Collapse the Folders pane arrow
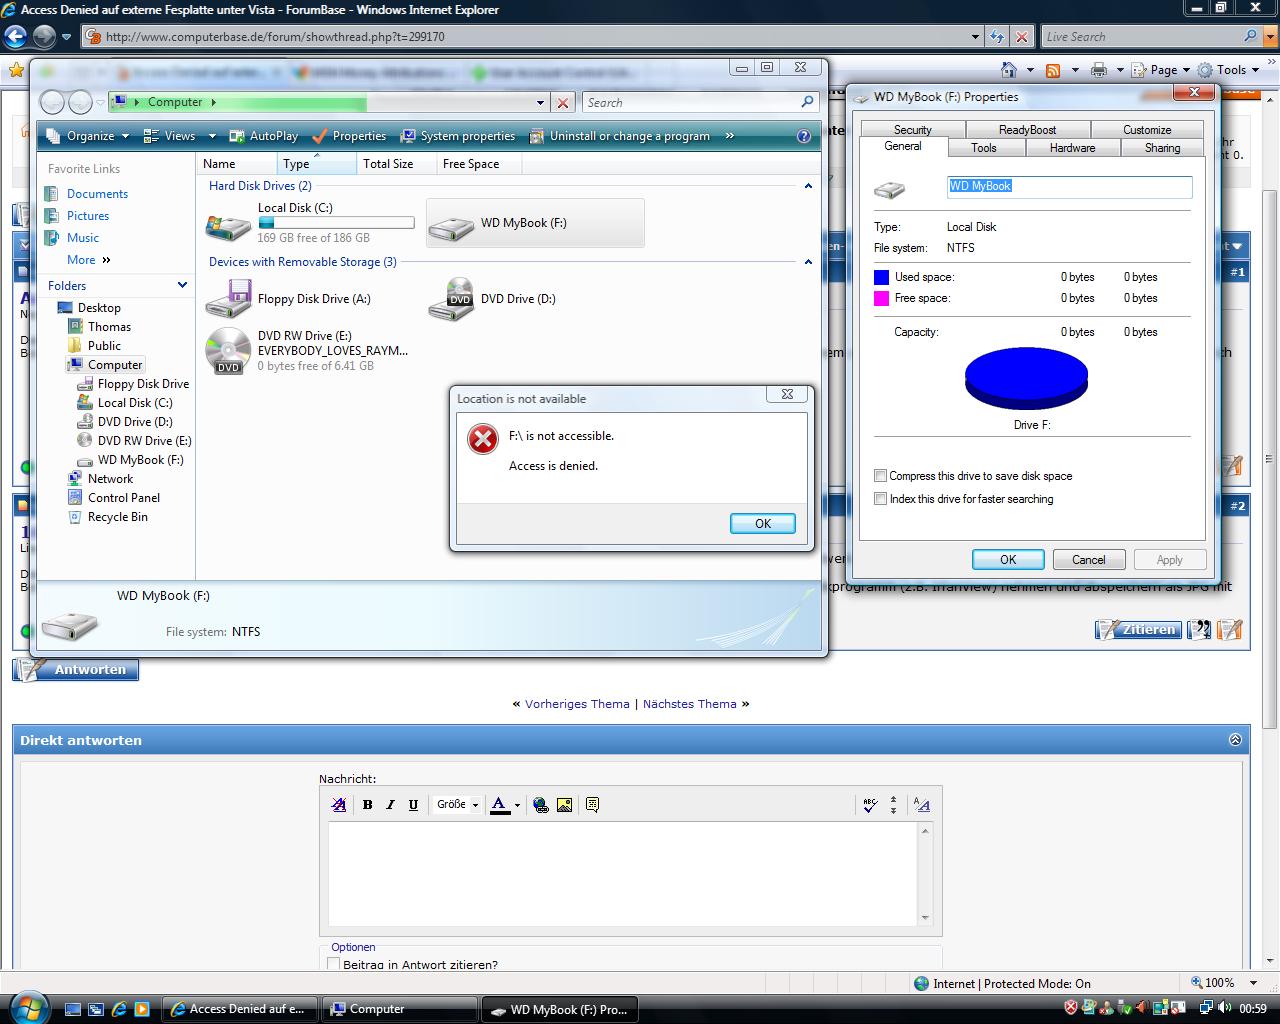The image size is (1280, 1024). (x=182, y=285)
